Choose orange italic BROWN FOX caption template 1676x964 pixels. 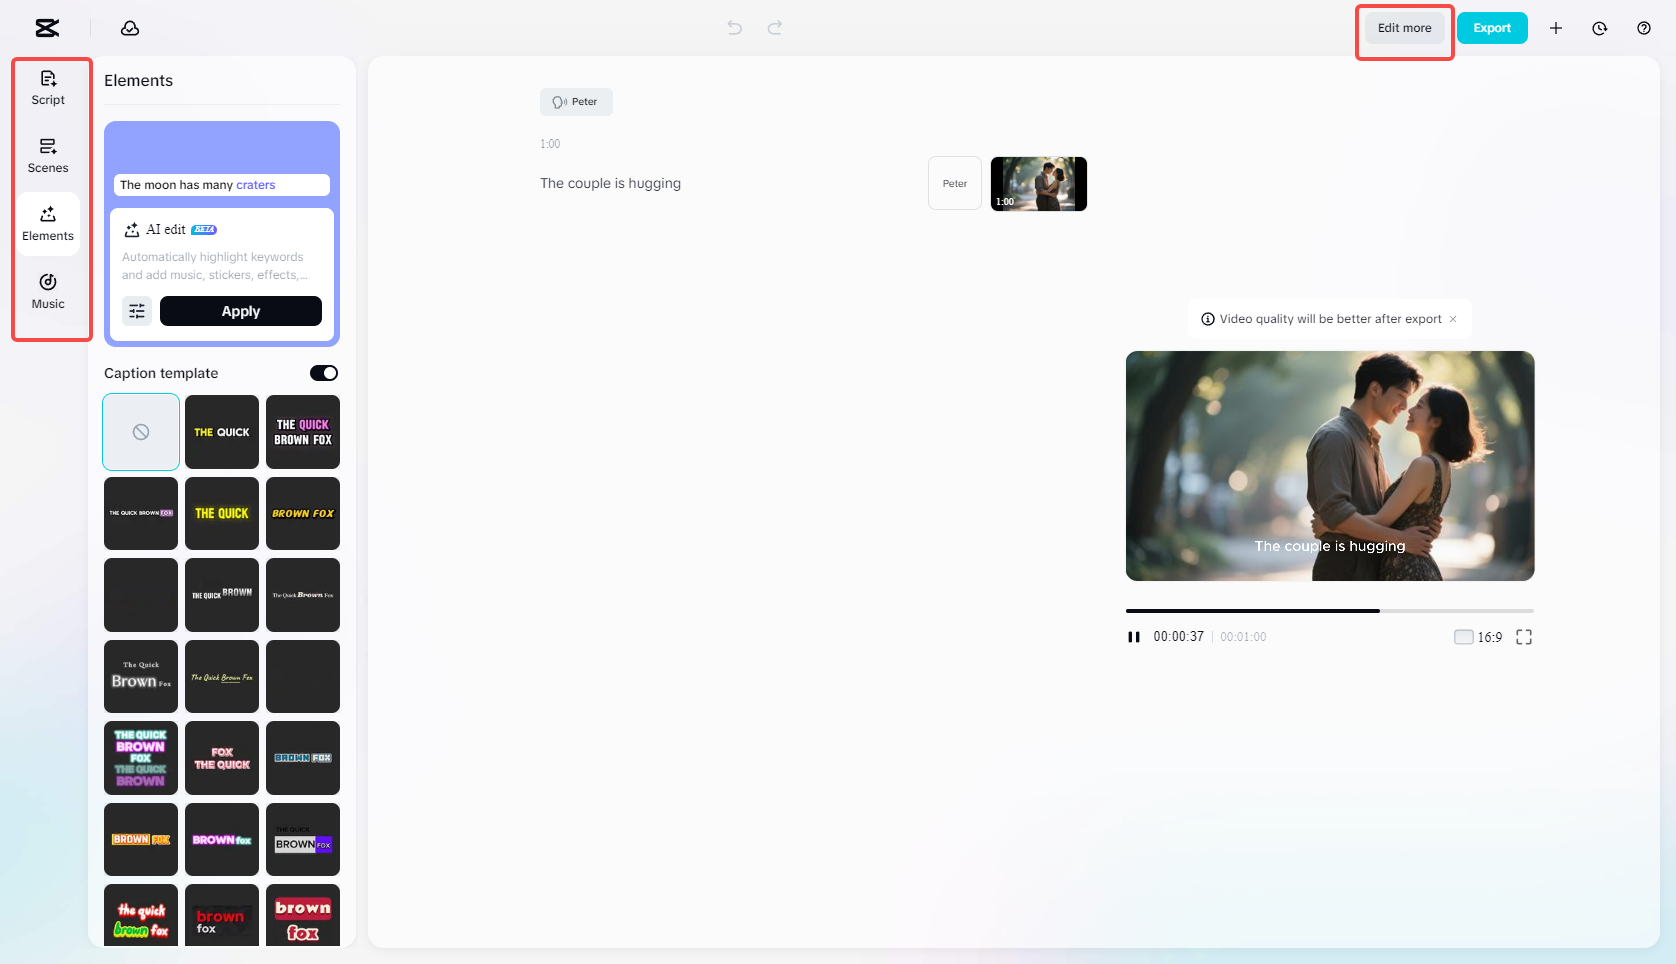(303, 513)
